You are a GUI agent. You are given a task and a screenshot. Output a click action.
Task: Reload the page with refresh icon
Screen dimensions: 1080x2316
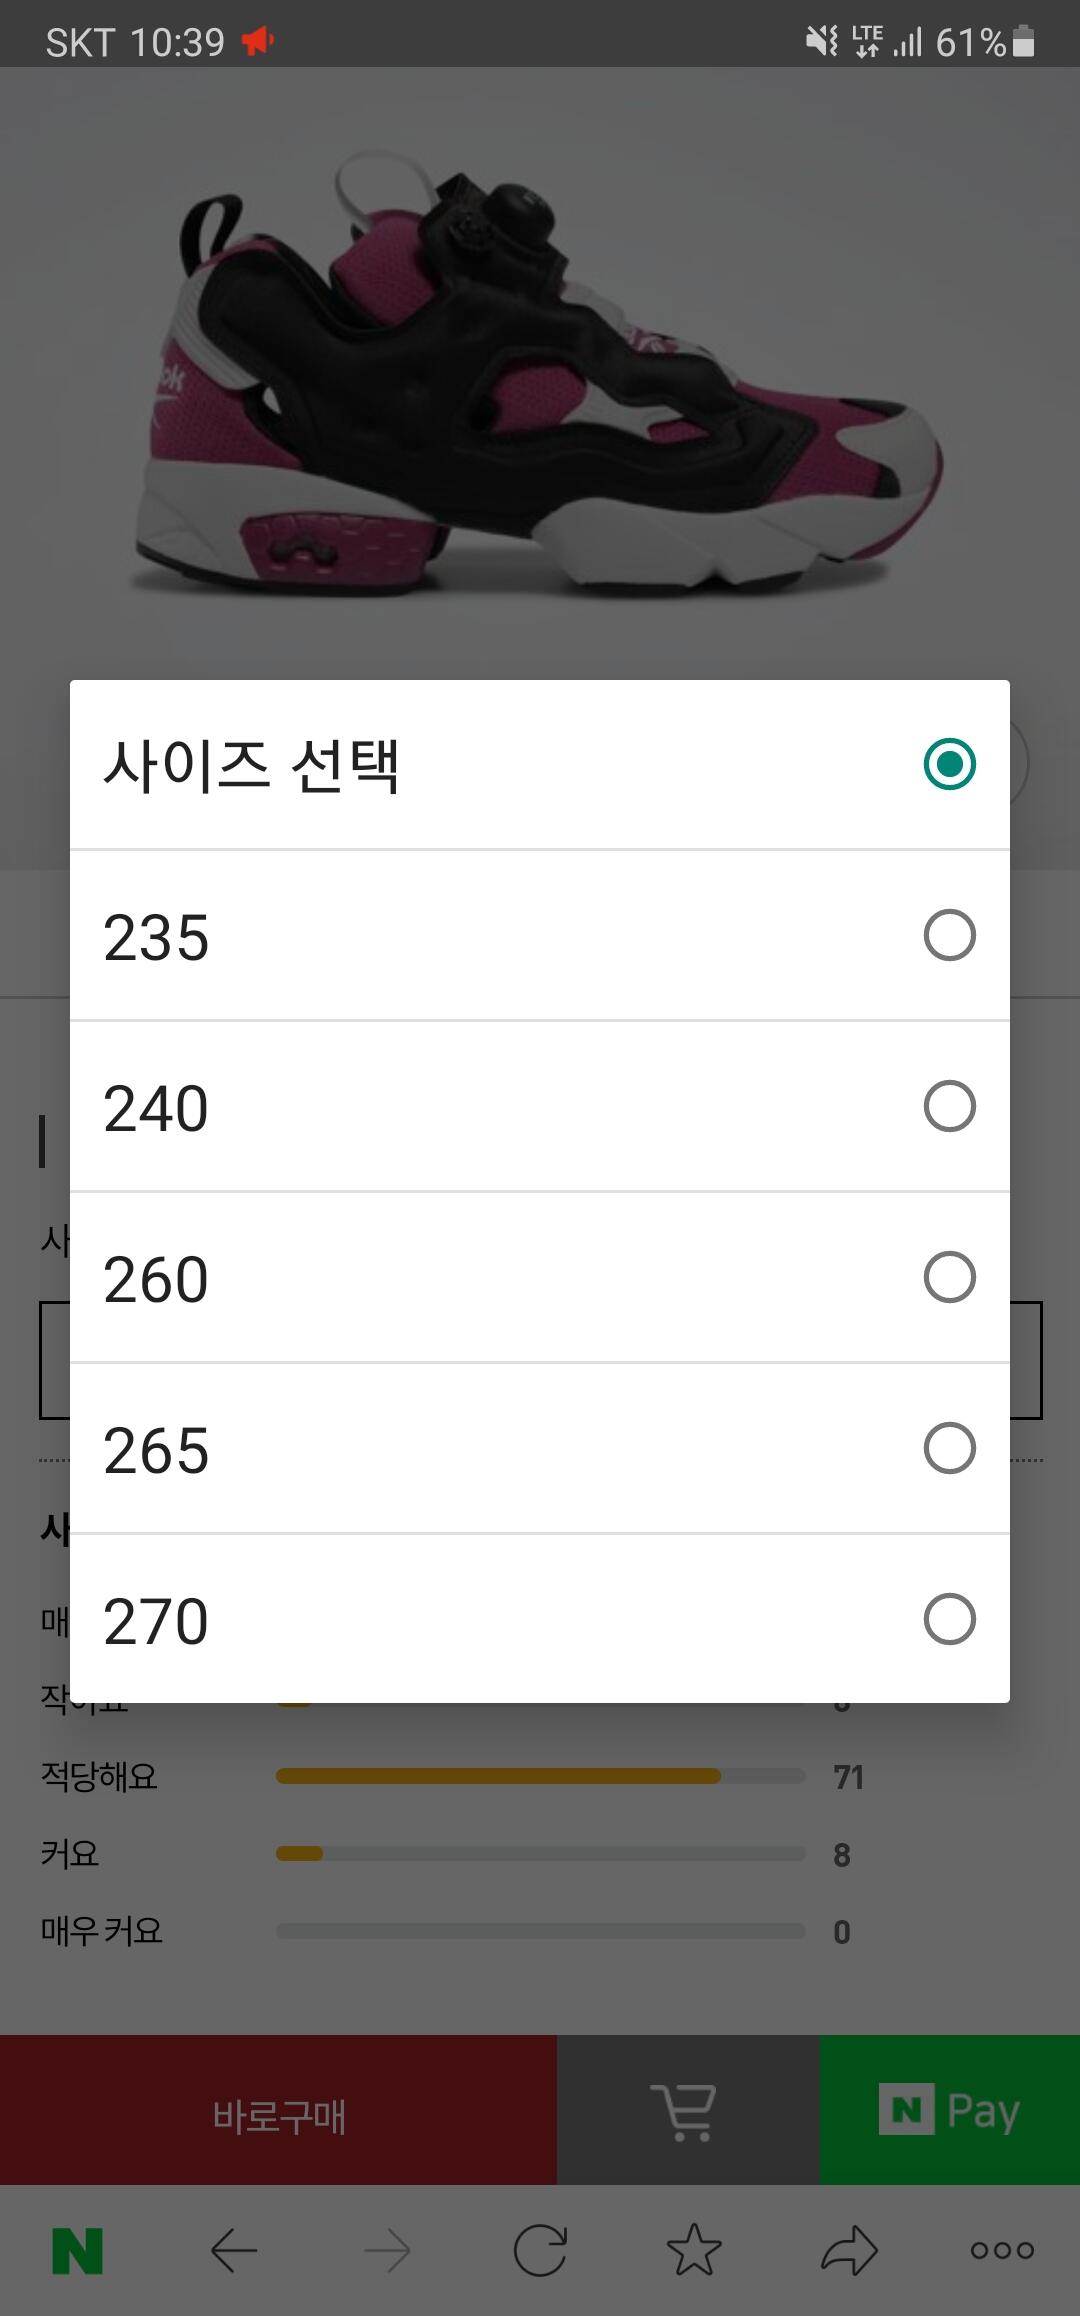click(540, 2251)
